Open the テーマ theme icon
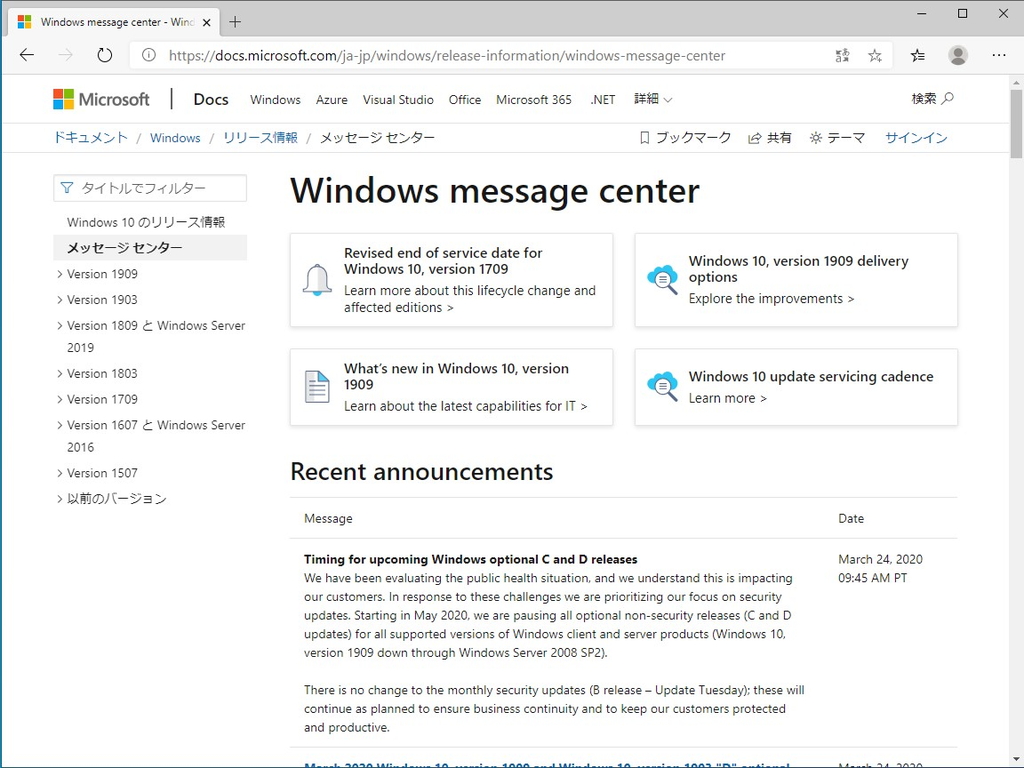This screenshot has width=1024, height=768. (816, 137)
